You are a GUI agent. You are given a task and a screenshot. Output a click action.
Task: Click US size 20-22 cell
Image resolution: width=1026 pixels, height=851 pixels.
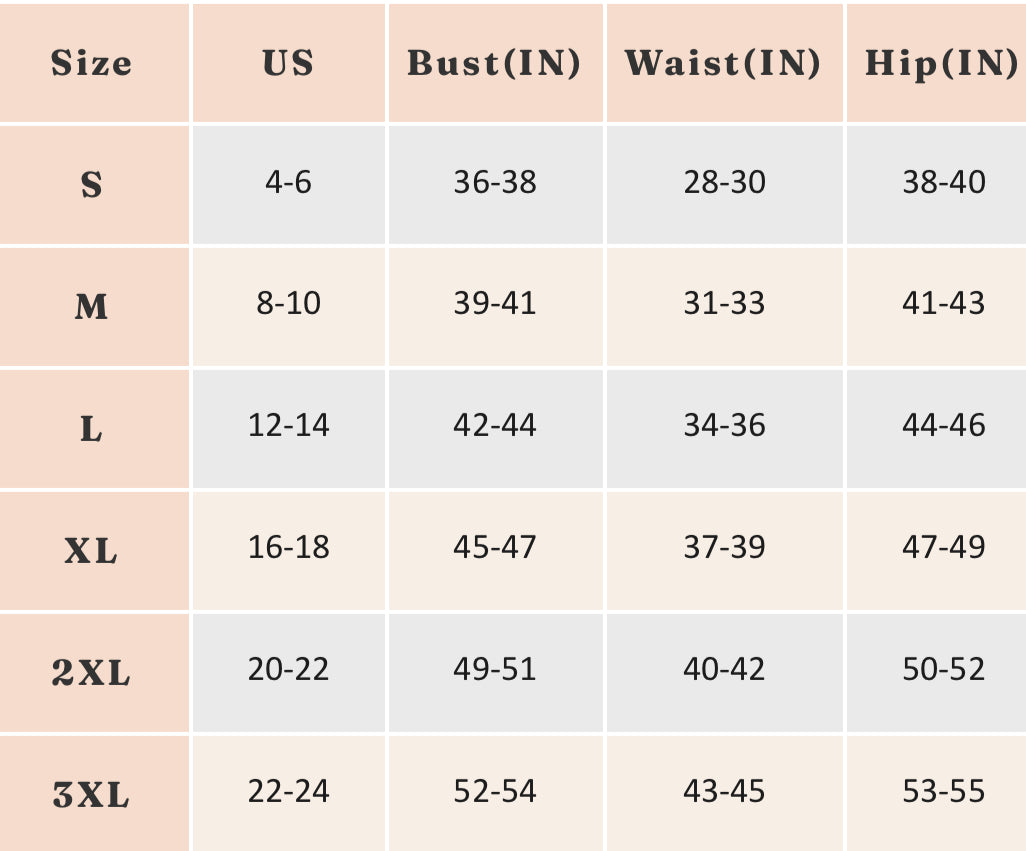288,669
